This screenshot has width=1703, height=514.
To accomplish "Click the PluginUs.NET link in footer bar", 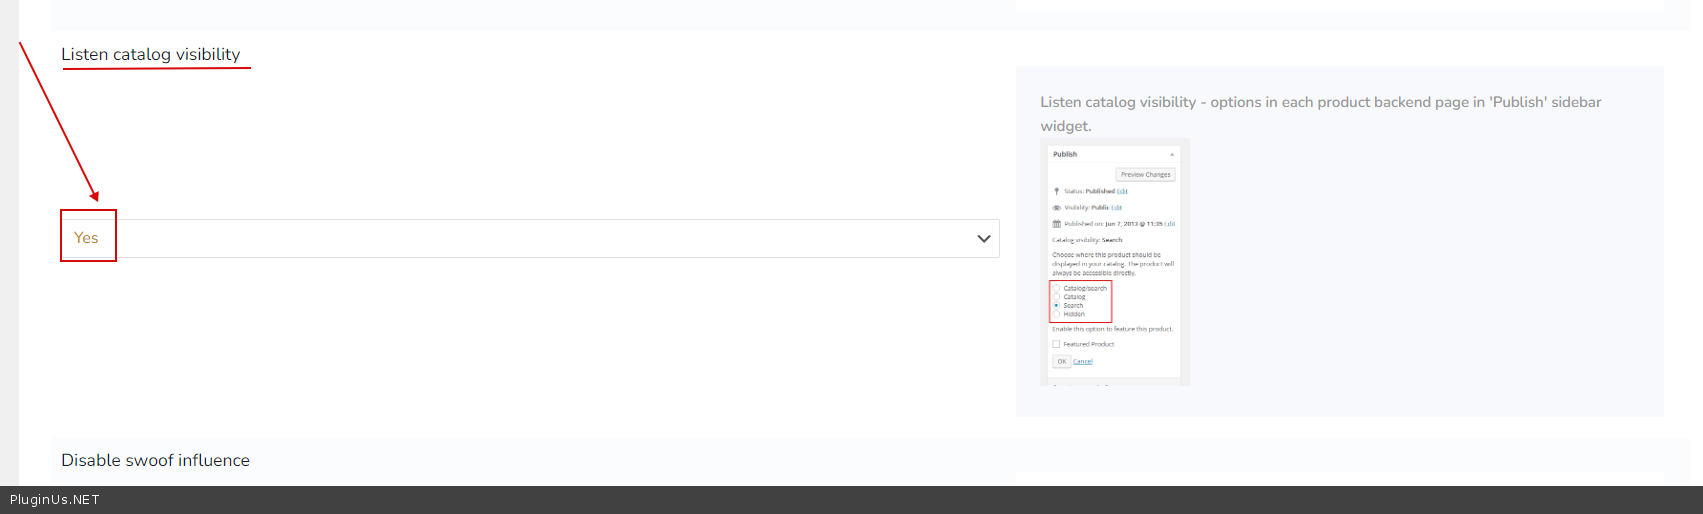I will (x=55, y=500).
